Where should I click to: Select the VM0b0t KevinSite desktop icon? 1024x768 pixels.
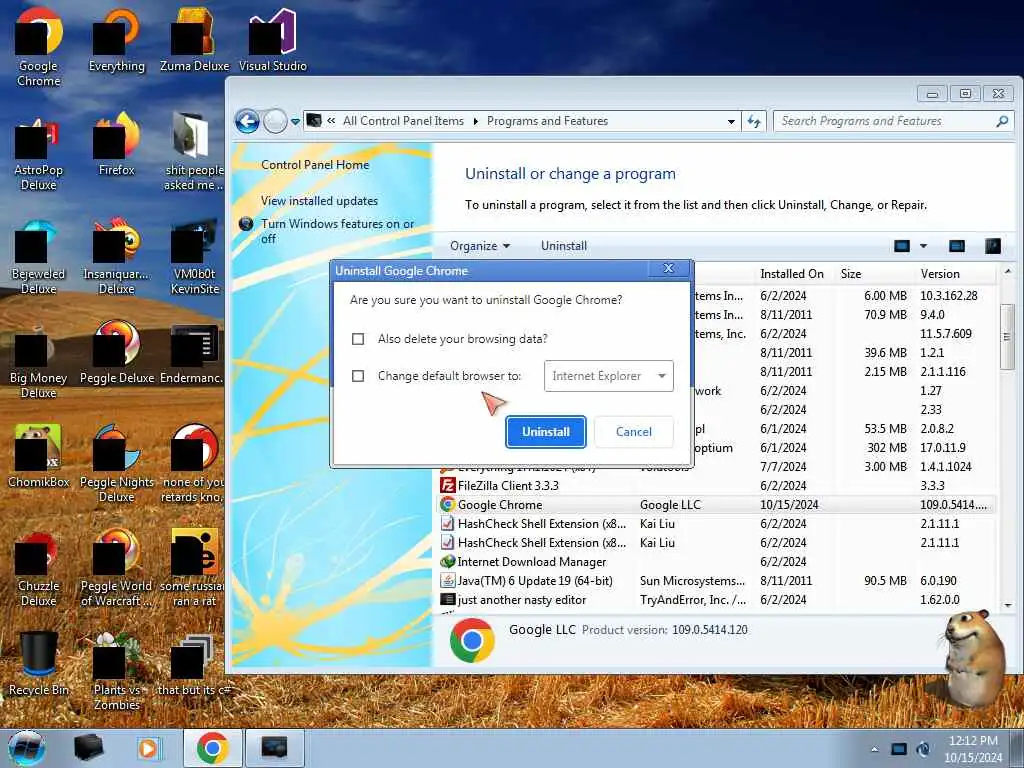coord(195,258)
